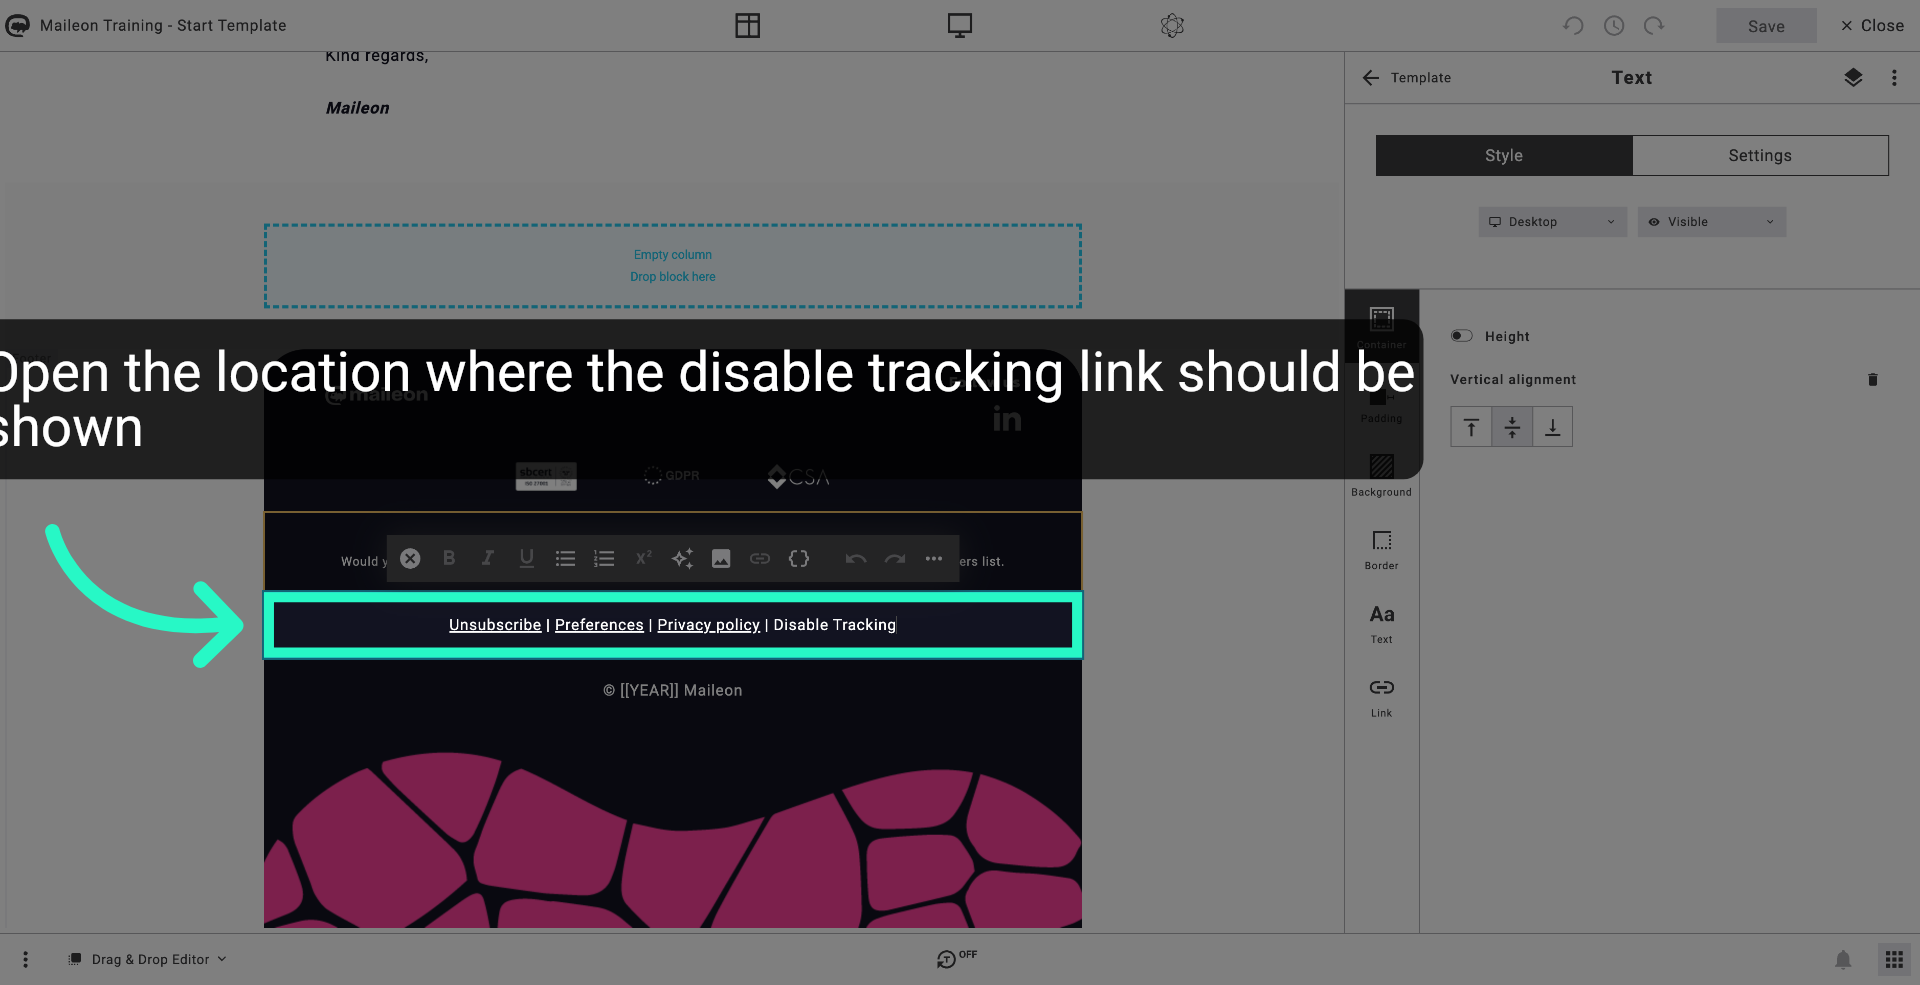Open the Border style section
The height and width of the screenshot is (985, 1920).
[1382, 549]
